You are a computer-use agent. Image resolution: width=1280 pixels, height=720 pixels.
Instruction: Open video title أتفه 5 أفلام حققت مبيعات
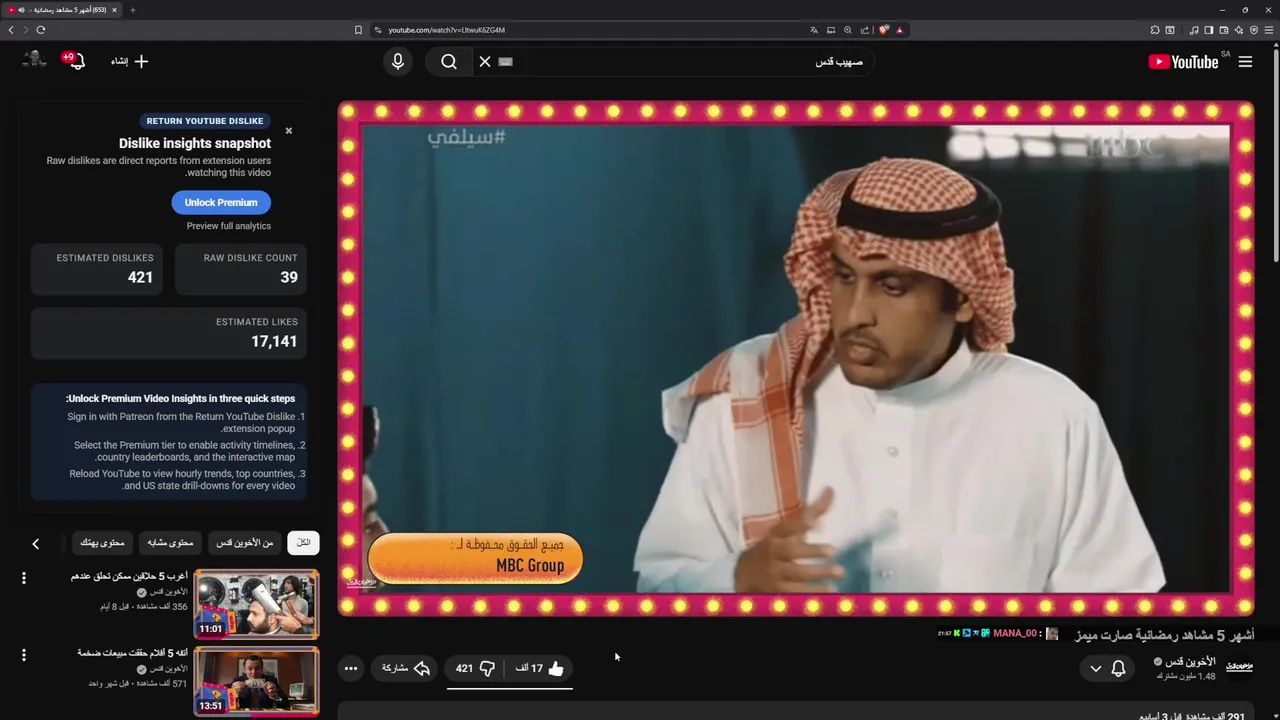click(132, 653)
